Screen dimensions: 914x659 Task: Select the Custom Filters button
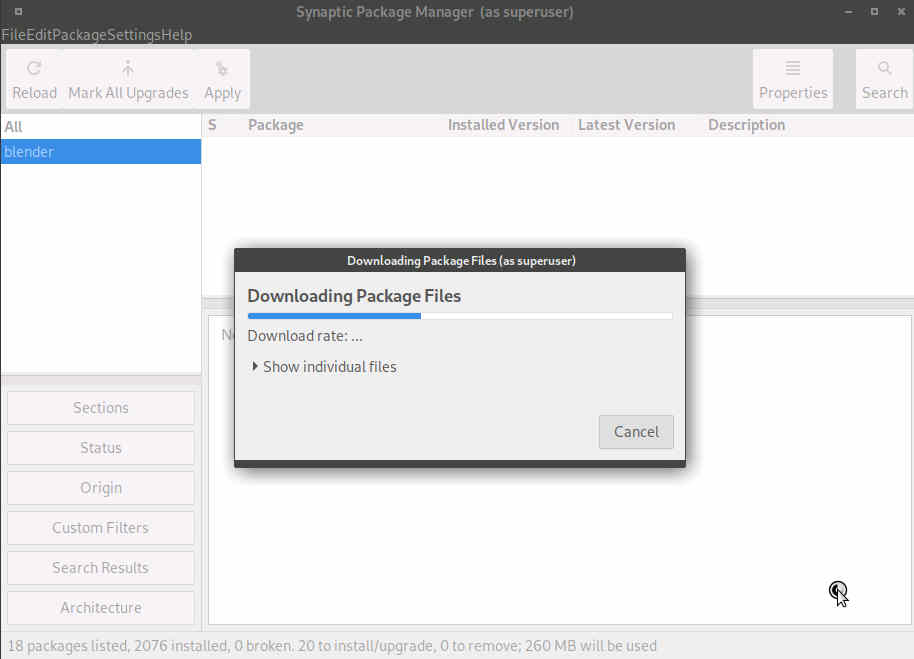click(101, 528)
